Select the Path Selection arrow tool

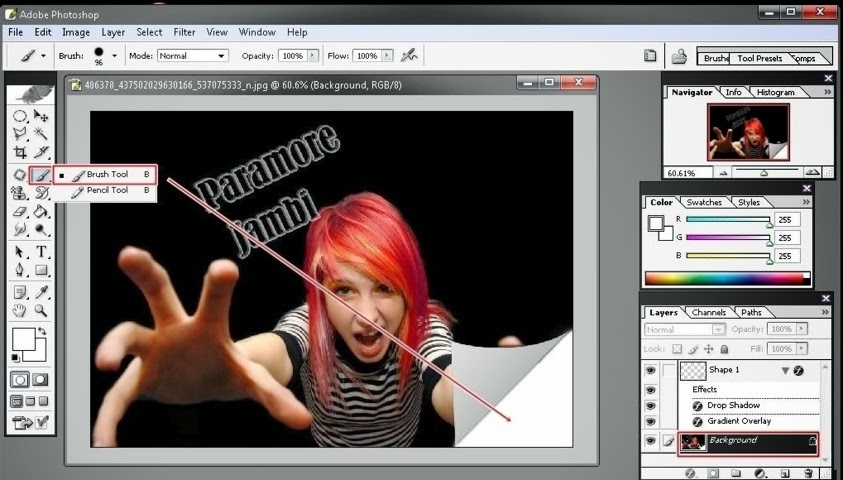(x=20, y=252)
